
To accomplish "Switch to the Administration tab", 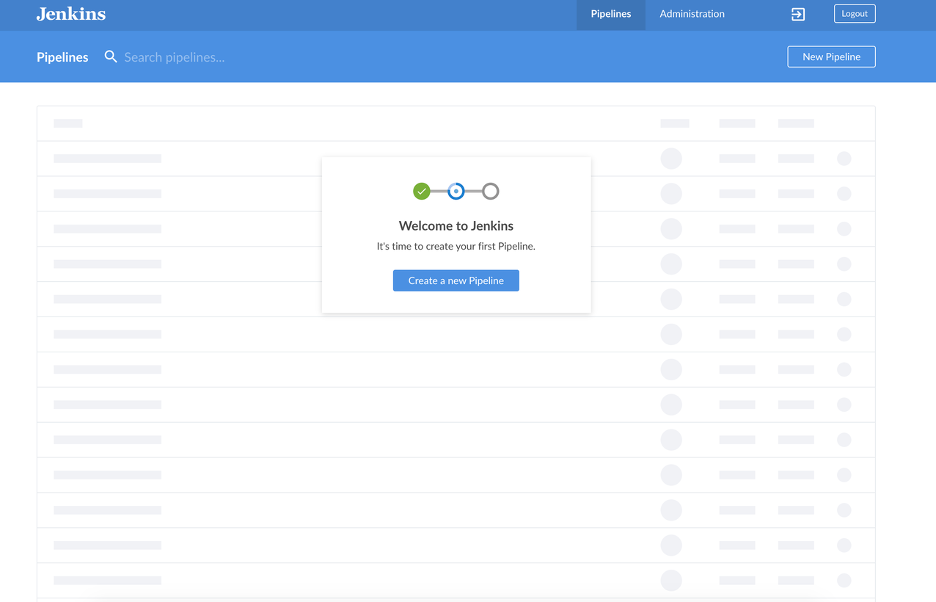I will (x=692, y=14).
